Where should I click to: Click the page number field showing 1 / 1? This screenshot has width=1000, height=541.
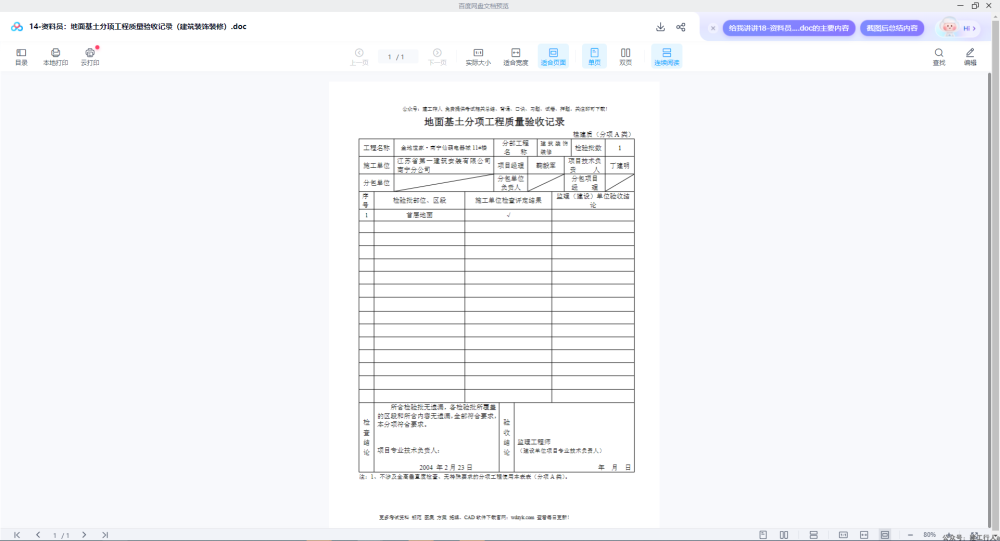pos(396,57)
